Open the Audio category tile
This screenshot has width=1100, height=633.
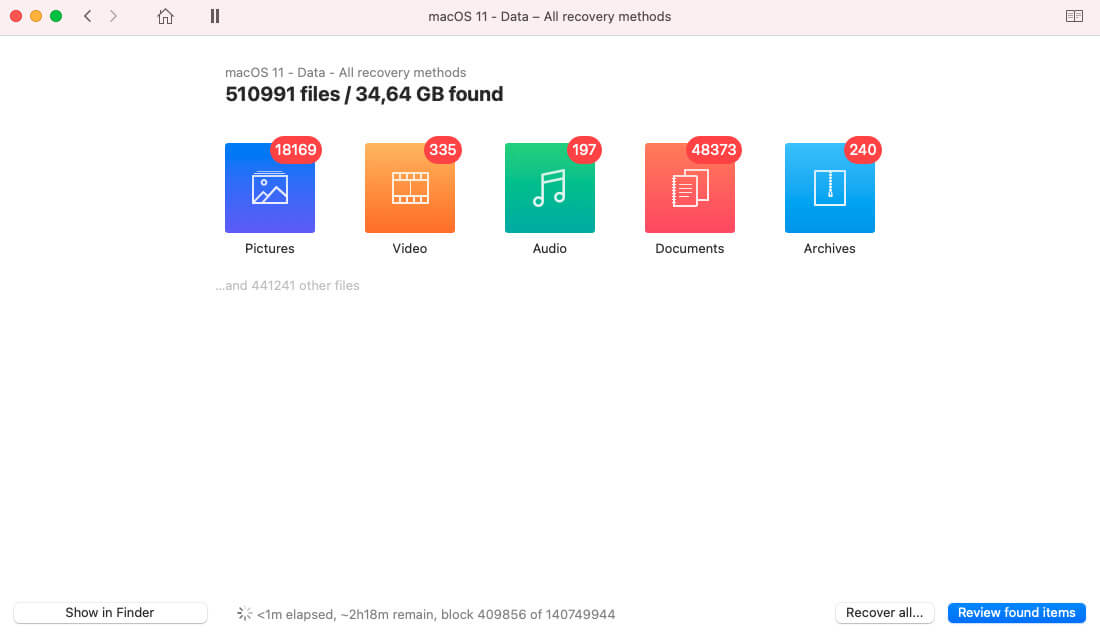click(x=549, y=188)
